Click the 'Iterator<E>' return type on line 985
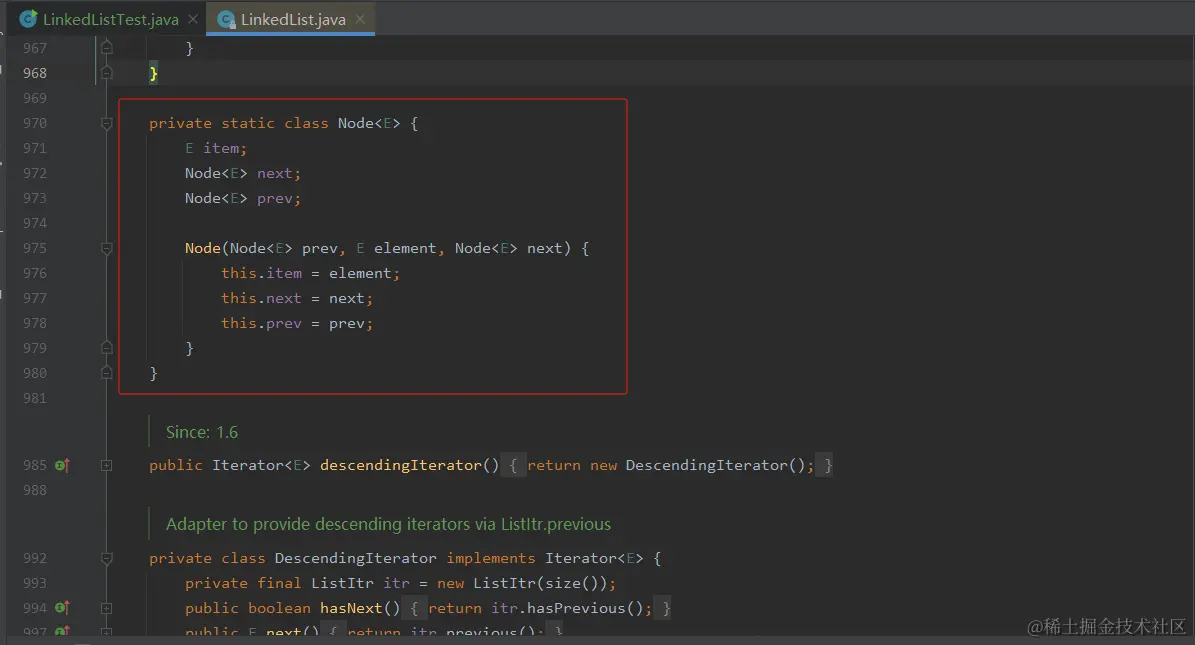Image resolution: width=1195 pixels, height=645 pixels. (261, 465)
